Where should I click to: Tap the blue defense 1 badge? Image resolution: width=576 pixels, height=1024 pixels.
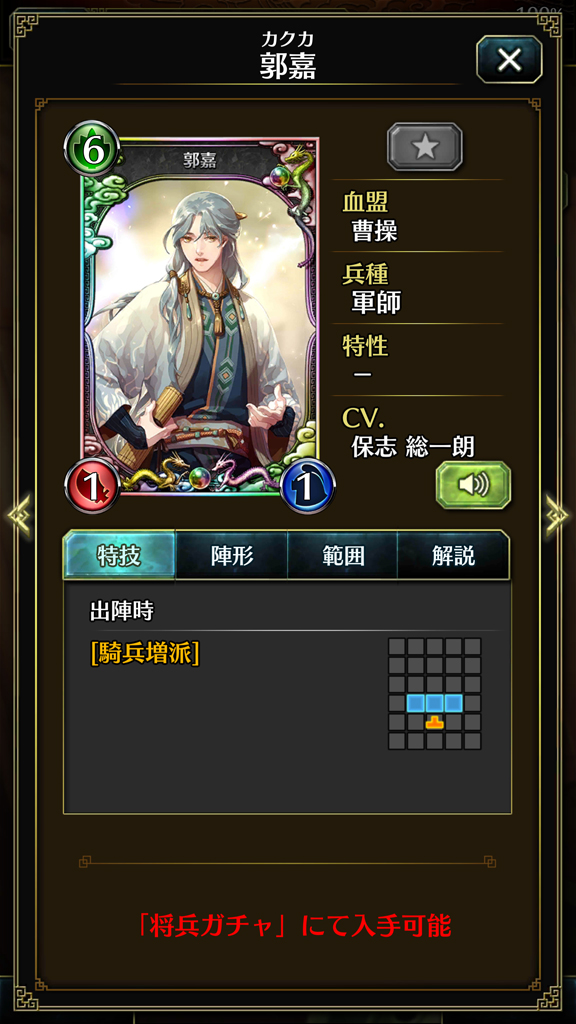(308, 486)
